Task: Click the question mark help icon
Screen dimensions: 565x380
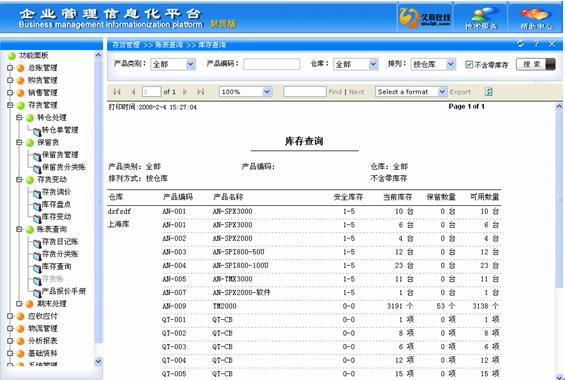Action: (x=536, y=44)
